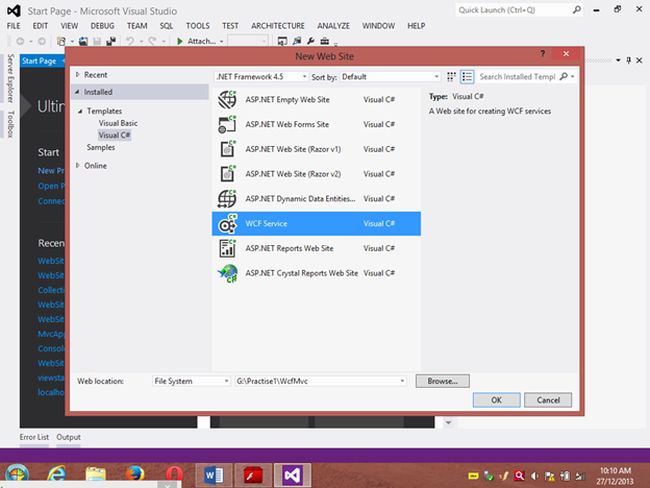Open the Attach debug target dropdown arrow
Viewport: 650px width, 488px height.
pyautogui.click(x=221, y=41)
